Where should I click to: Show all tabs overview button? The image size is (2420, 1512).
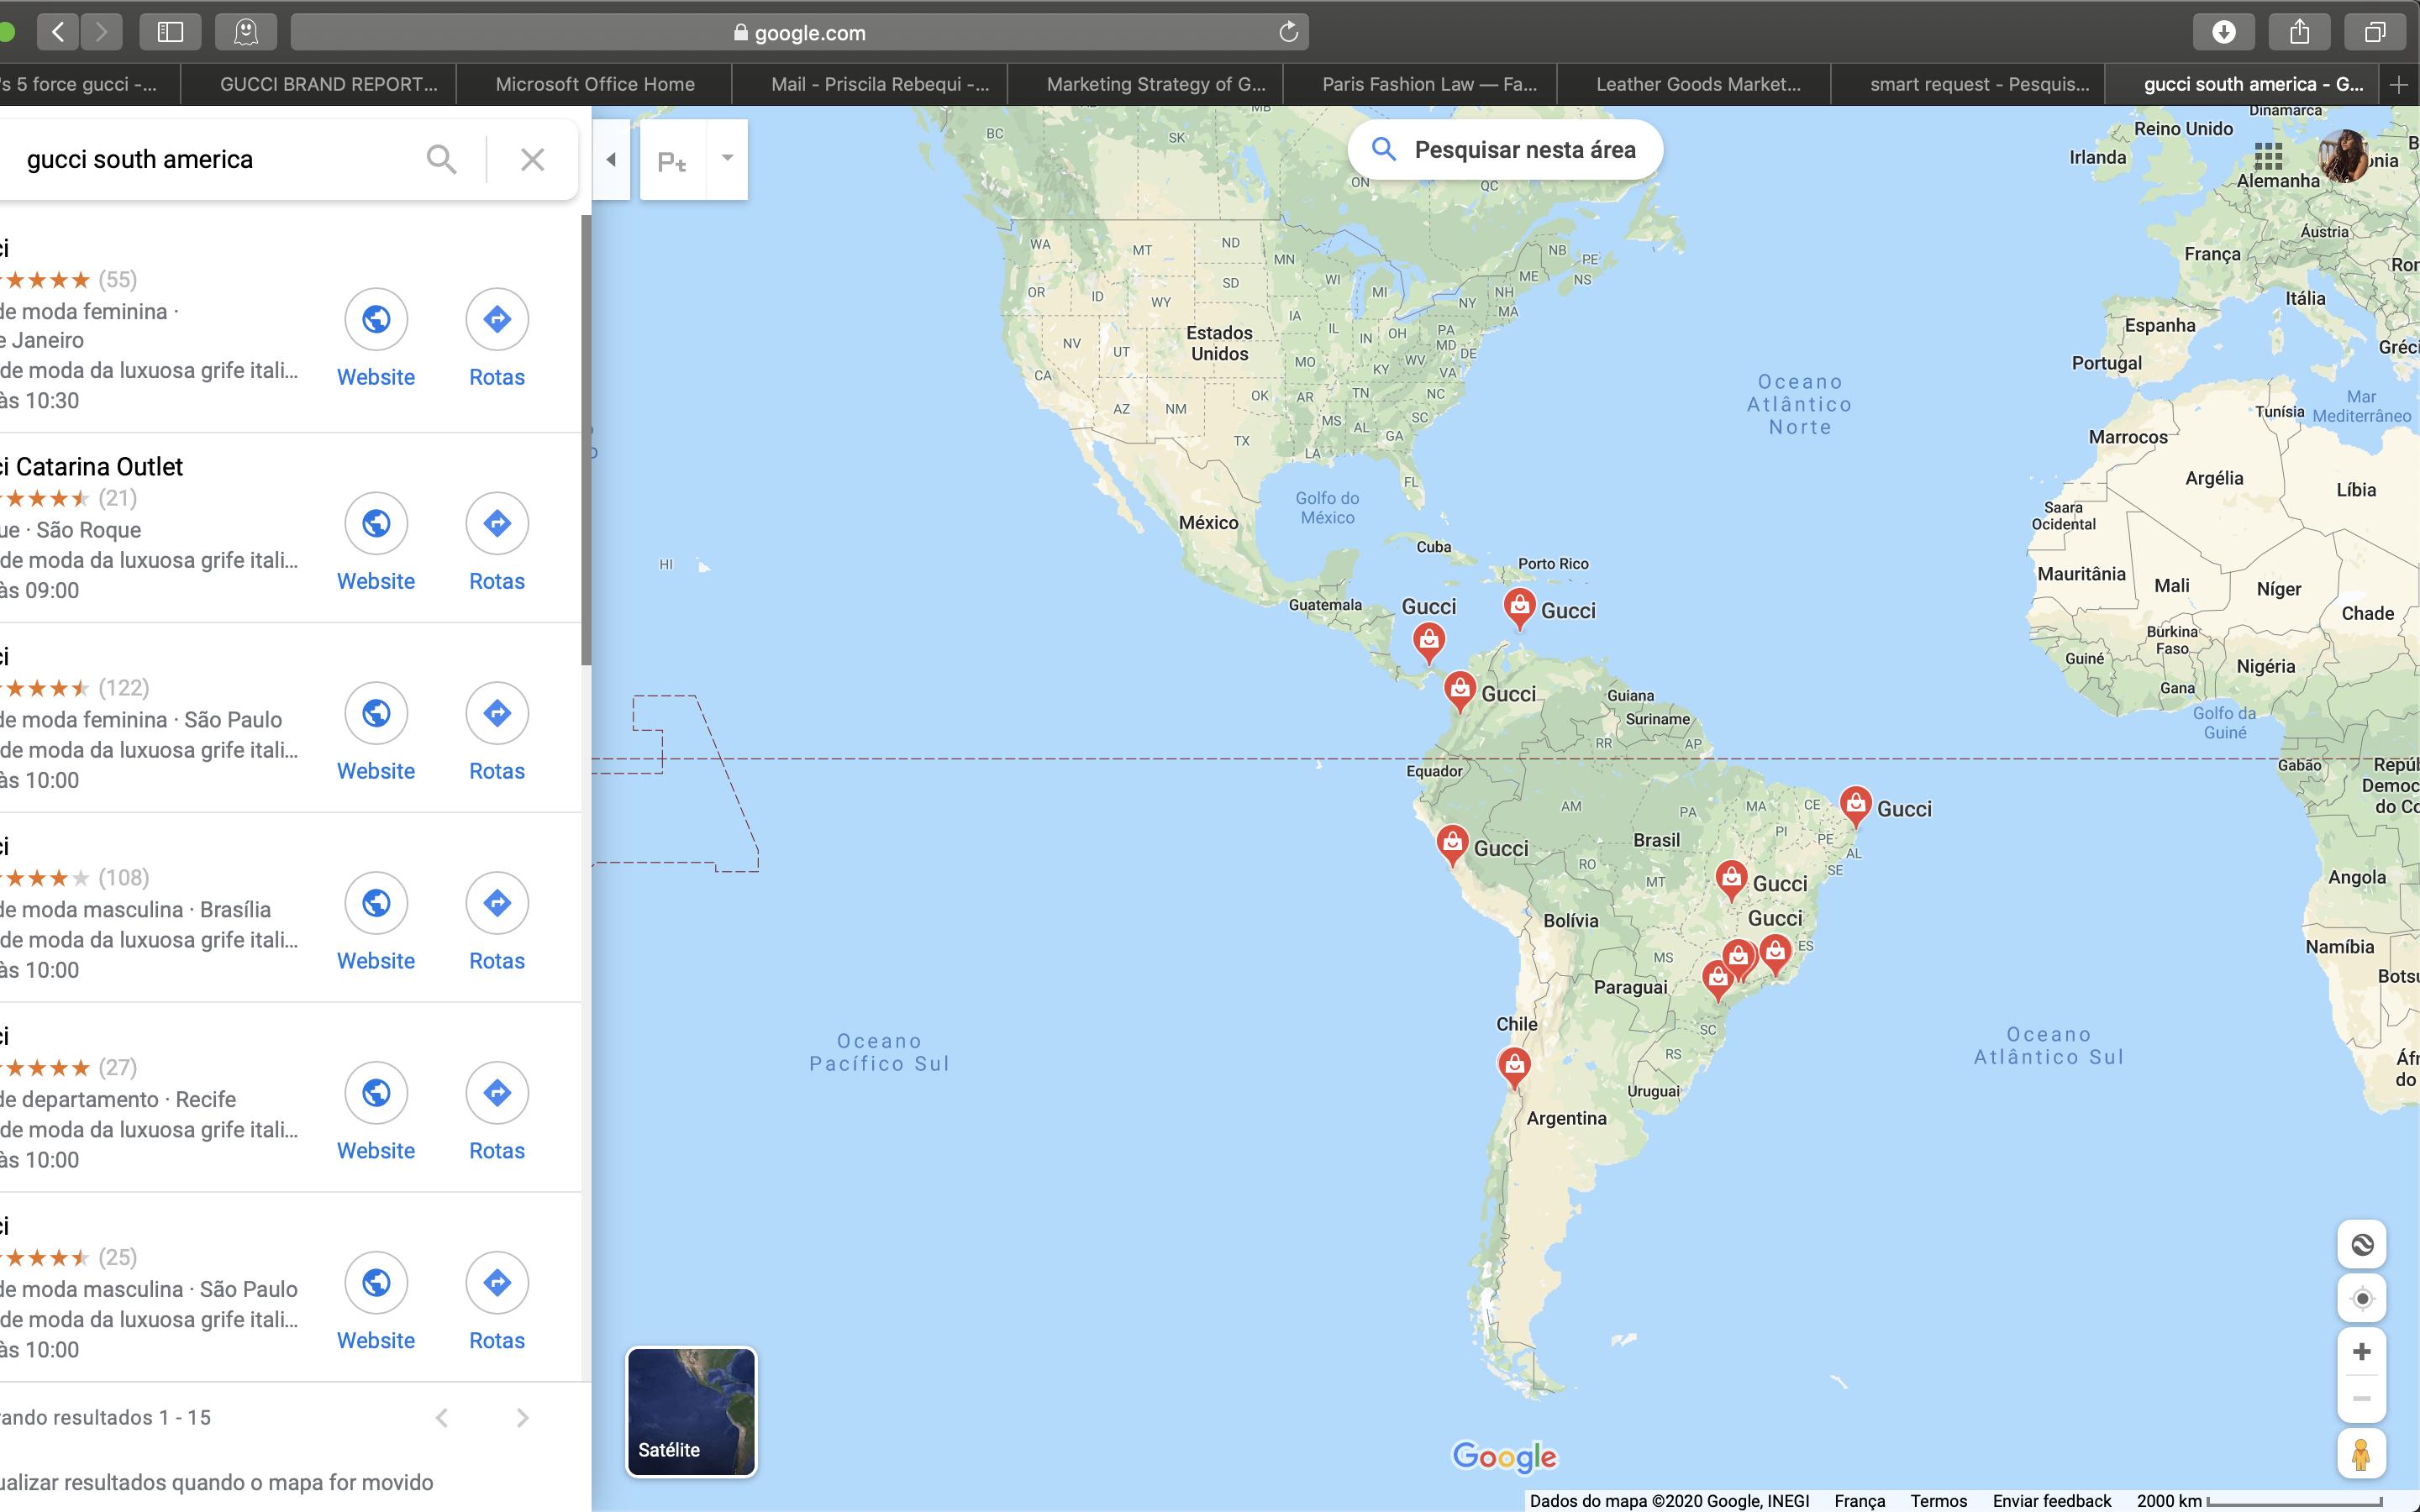tap(2375, 32)
